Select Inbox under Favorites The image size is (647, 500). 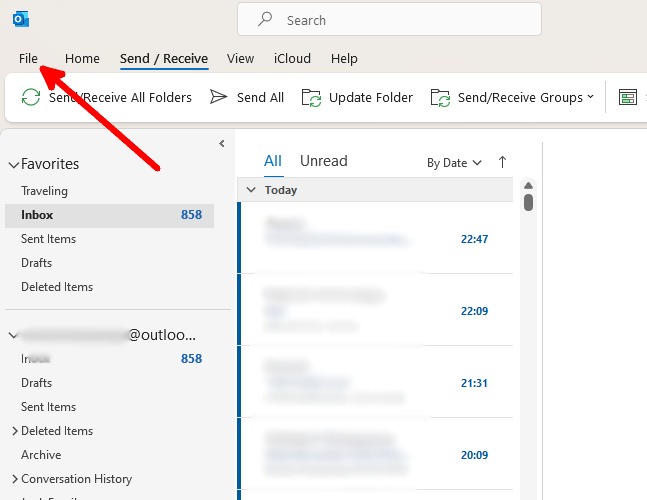[109, 215]
